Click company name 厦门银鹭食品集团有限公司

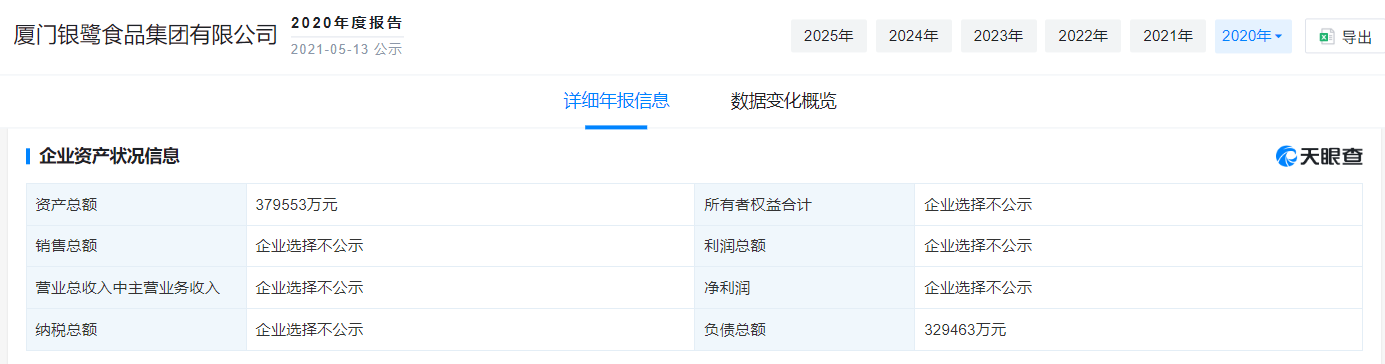(x=145, y=35)
